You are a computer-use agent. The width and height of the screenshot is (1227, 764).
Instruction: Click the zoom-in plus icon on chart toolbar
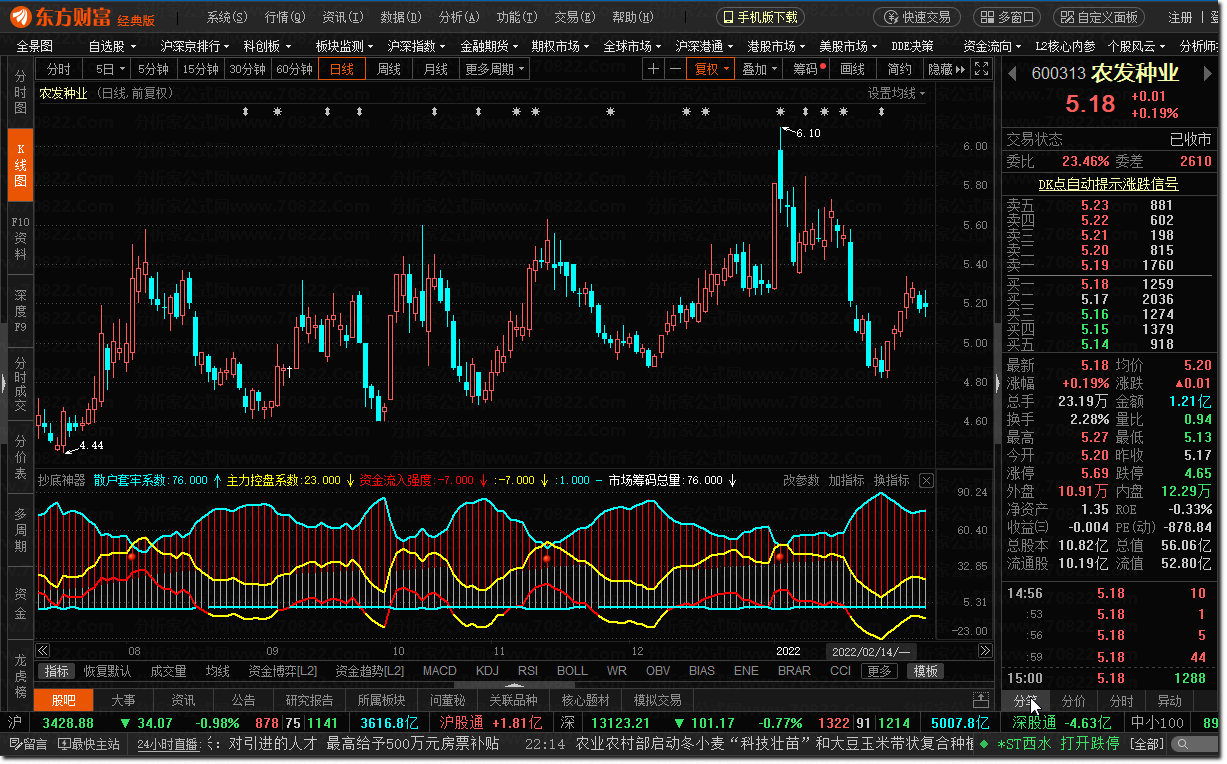[x=654, y=69]
